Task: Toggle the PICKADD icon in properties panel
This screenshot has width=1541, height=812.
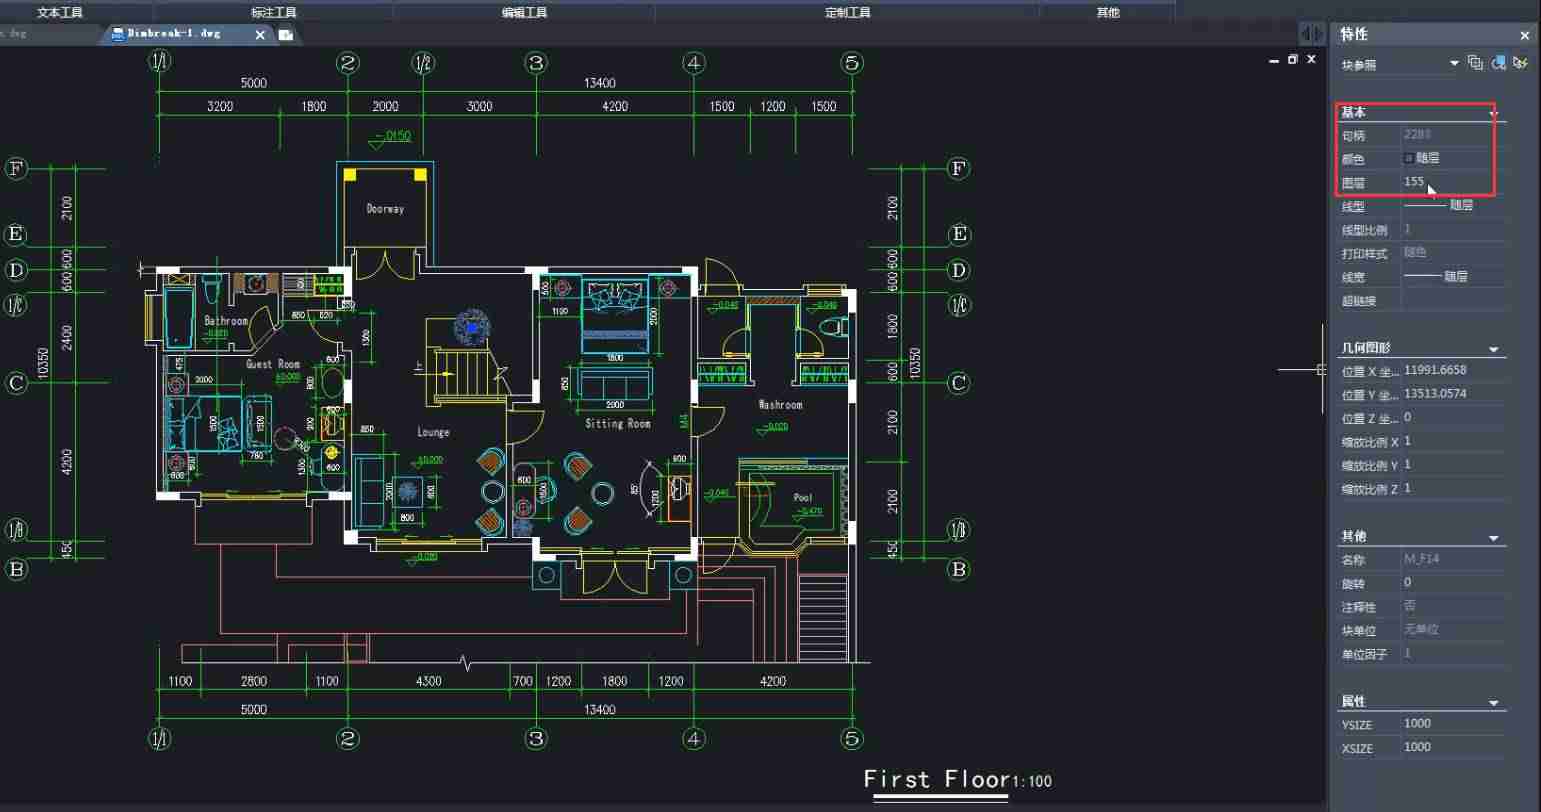Action: [1475, 63]
